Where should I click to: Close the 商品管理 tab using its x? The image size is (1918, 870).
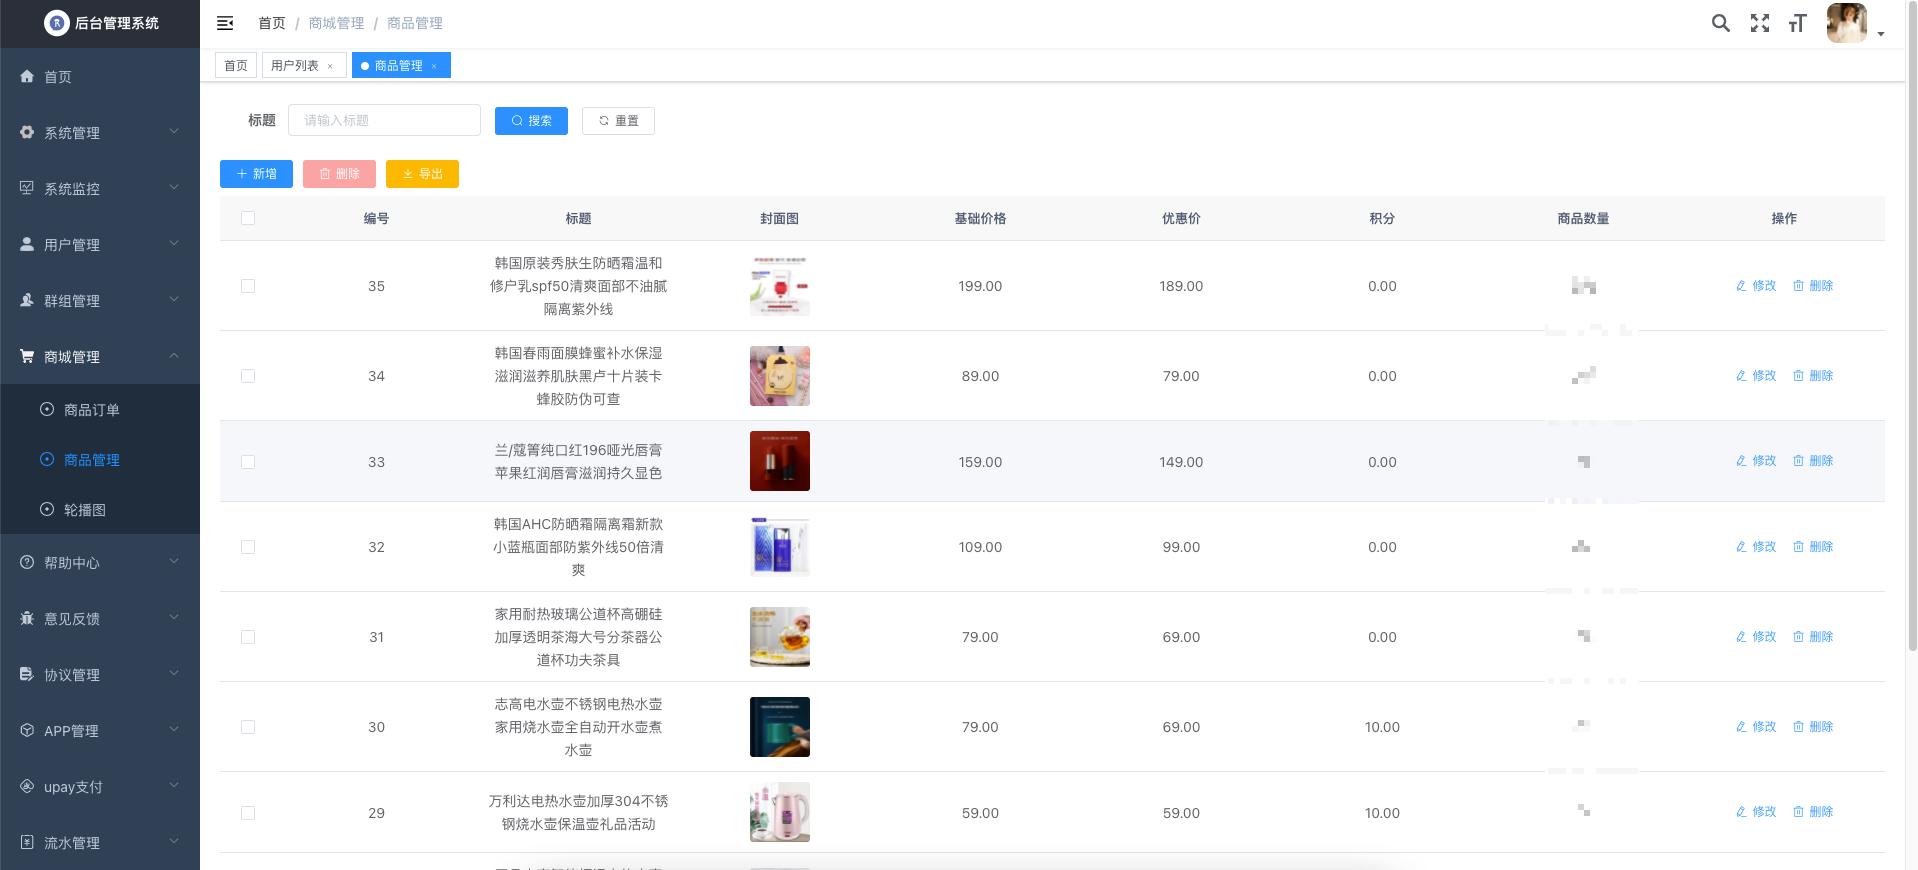click(434, 66)
